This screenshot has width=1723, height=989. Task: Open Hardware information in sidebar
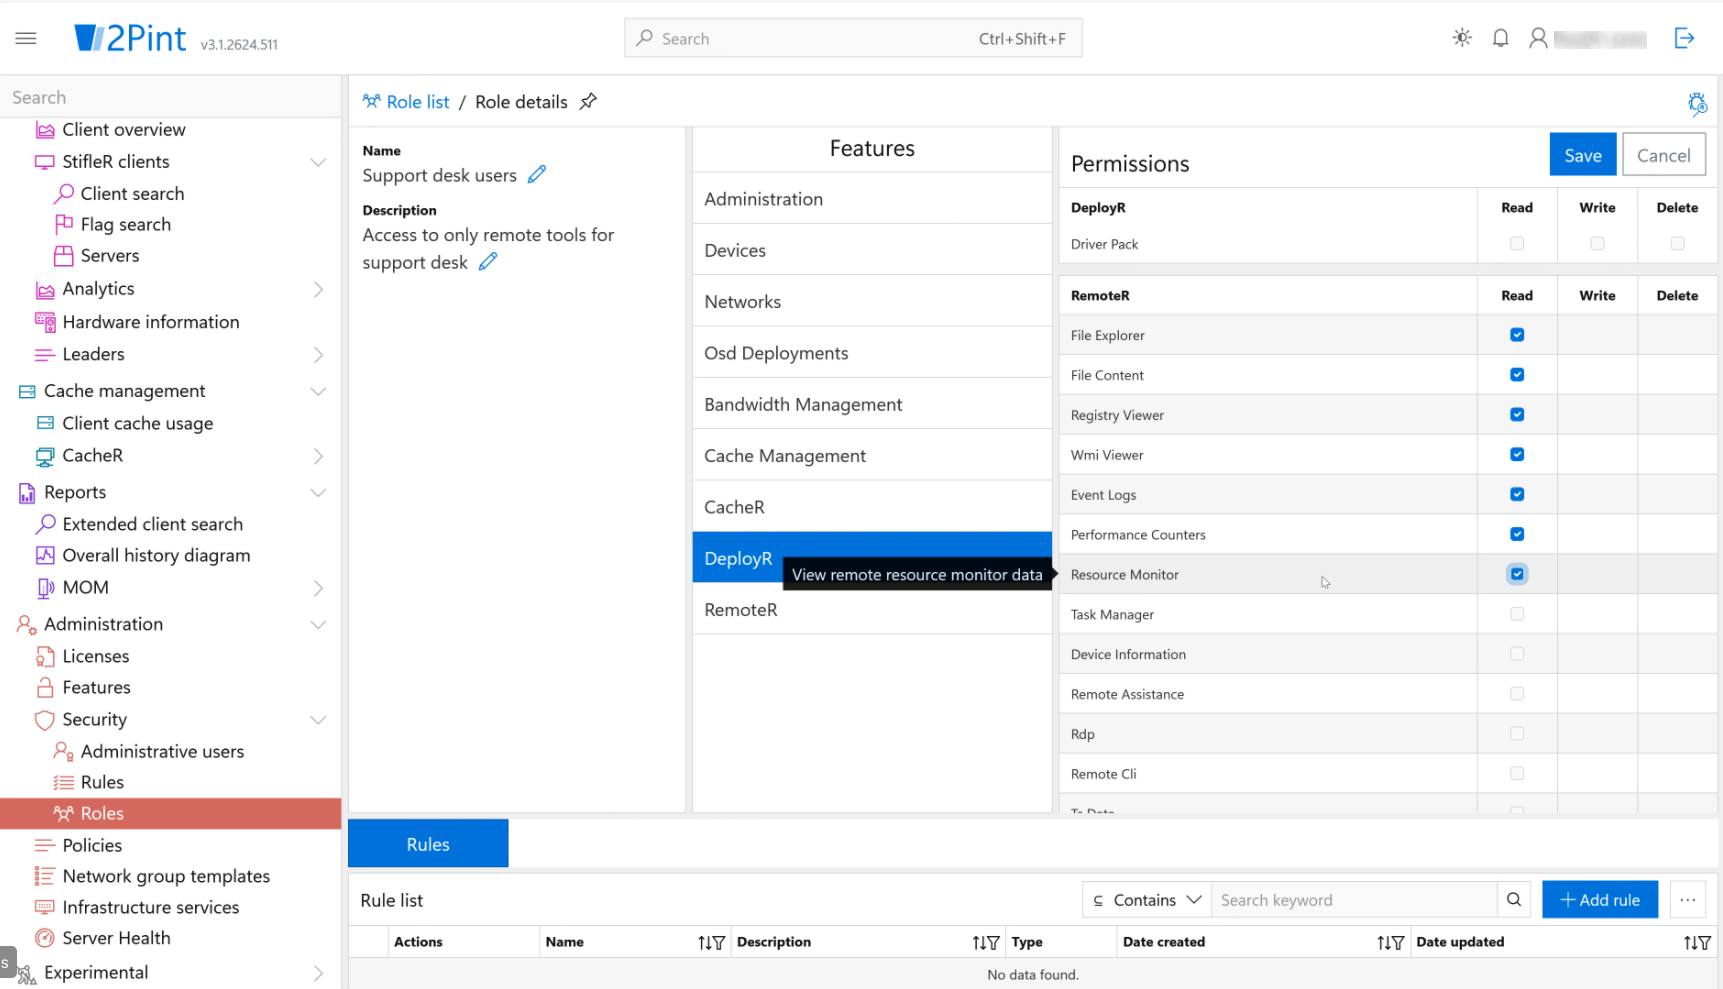pyautogui.click(x=150, y=322)
